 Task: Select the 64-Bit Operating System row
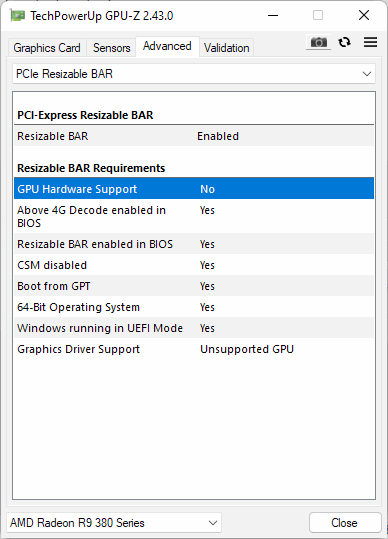pos(194,307)
